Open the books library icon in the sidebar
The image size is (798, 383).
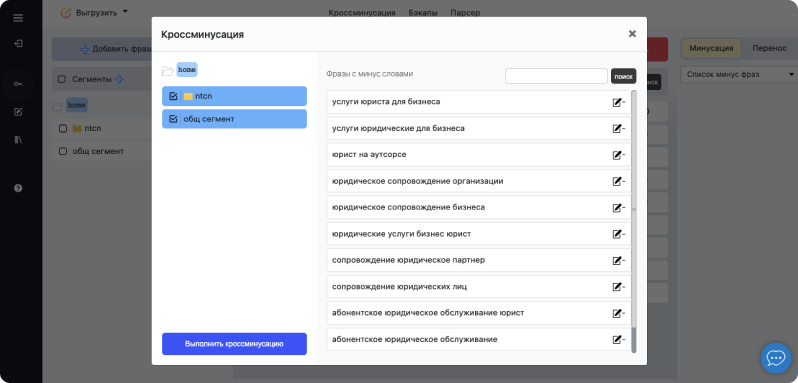pos(18,139)
